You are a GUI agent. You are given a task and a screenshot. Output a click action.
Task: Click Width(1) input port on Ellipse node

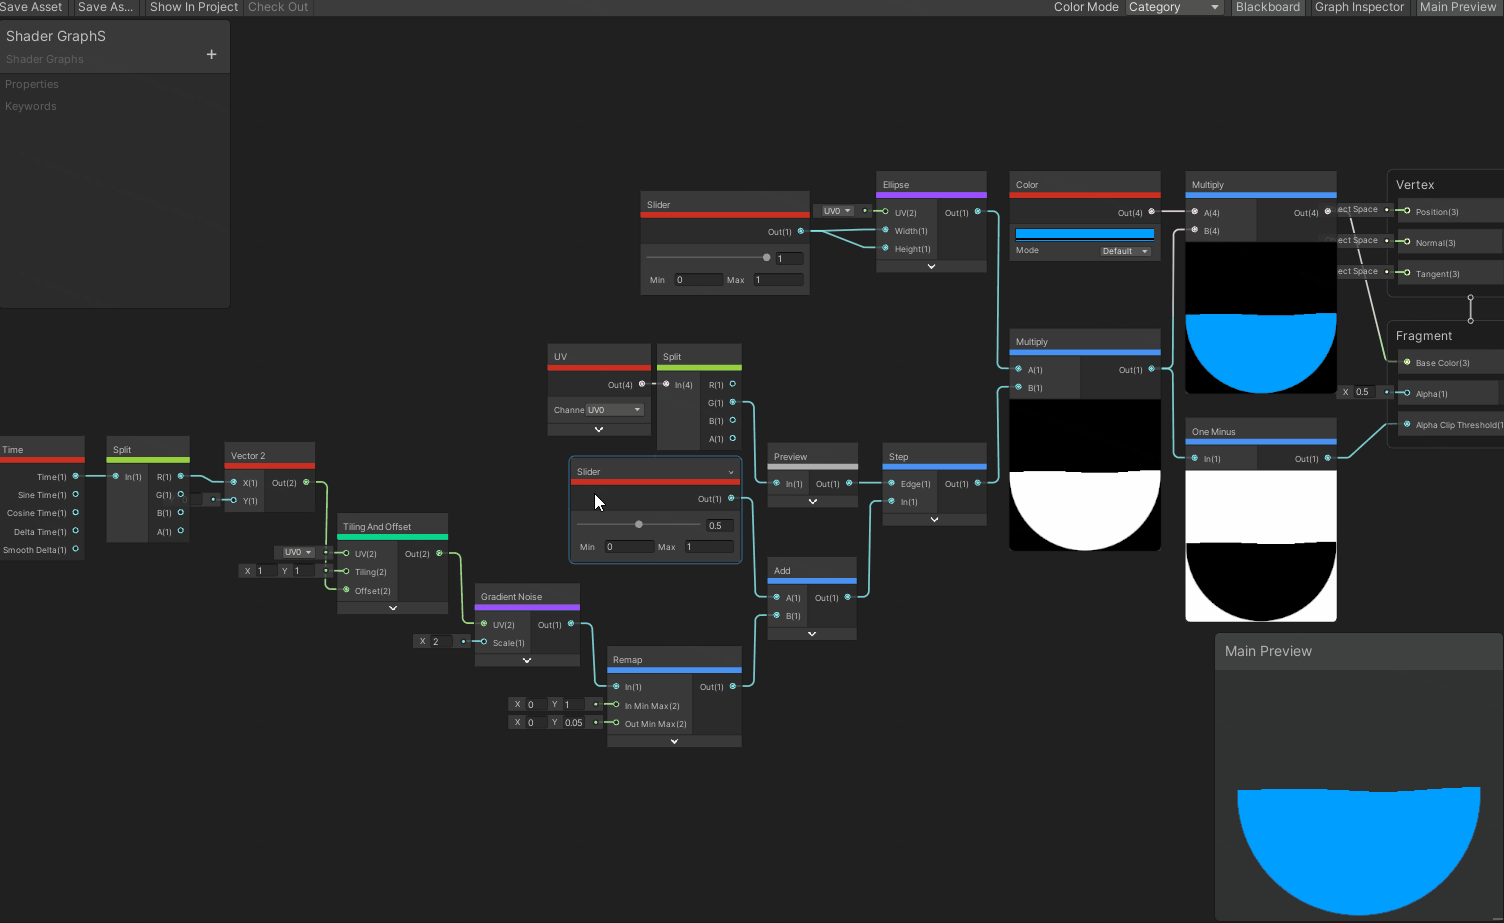point(885,230)
